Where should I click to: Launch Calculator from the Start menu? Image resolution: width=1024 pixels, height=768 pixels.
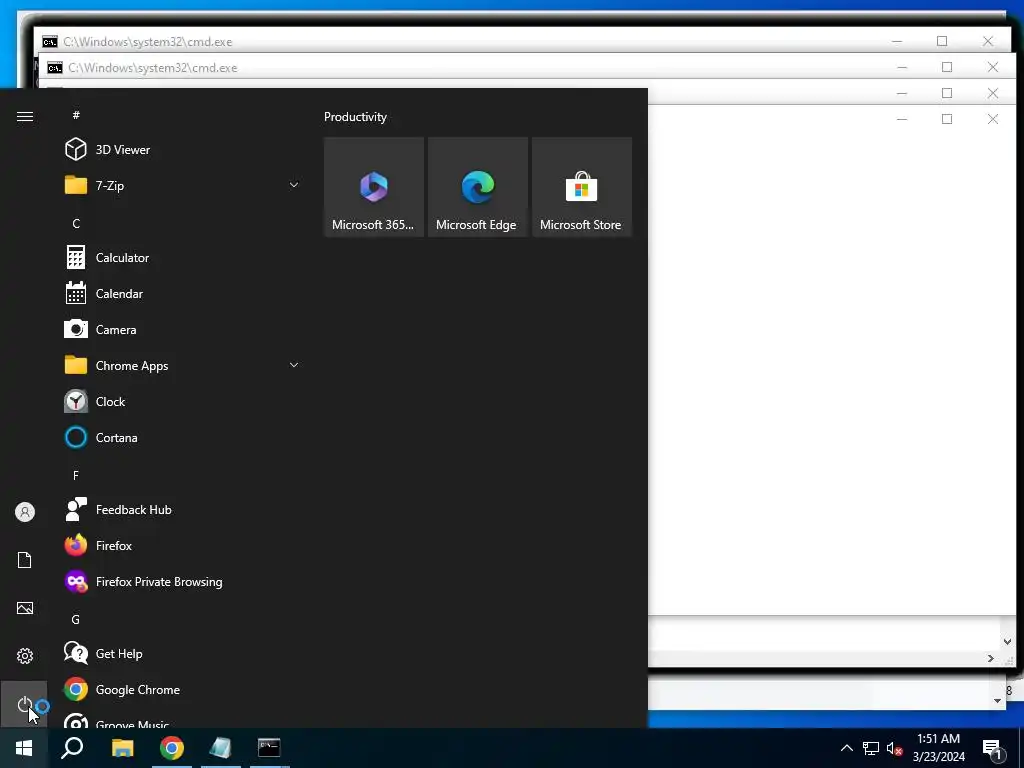tap(183, 257)
